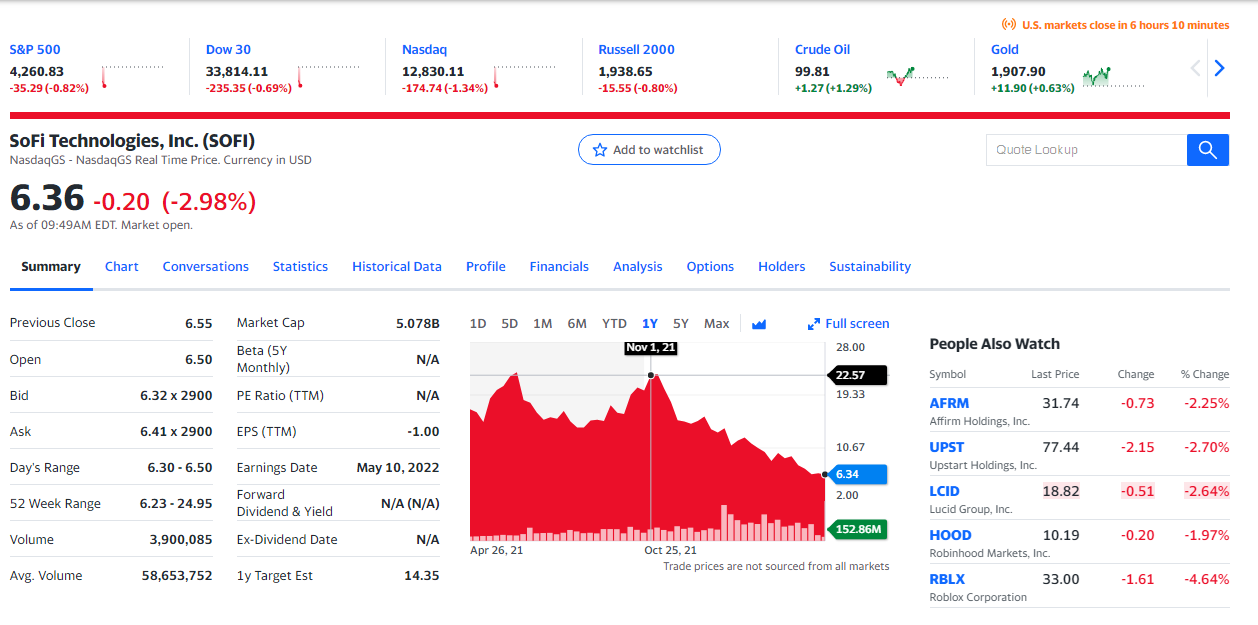Open the S&P 500 index link
1258x625 pixels.
35,50
